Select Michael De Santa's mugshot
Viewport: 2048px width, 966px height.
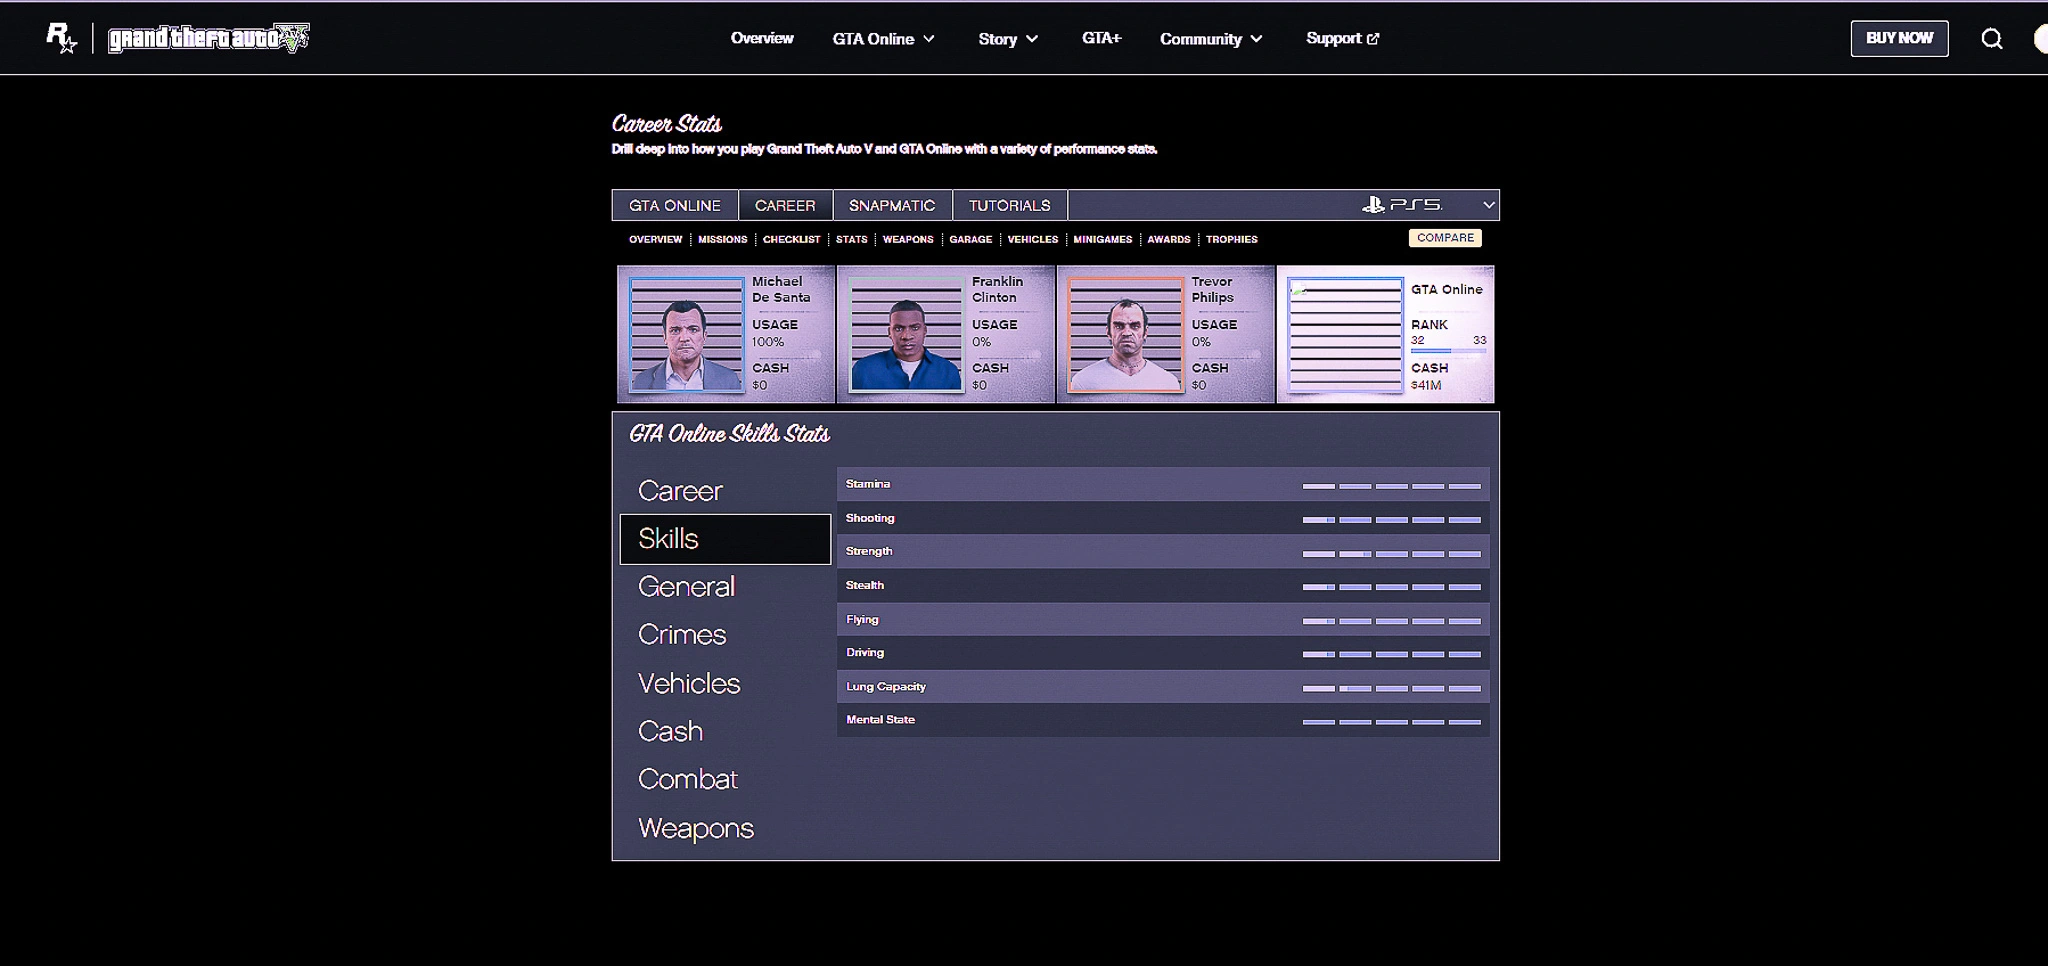click(x=686, y=334)
